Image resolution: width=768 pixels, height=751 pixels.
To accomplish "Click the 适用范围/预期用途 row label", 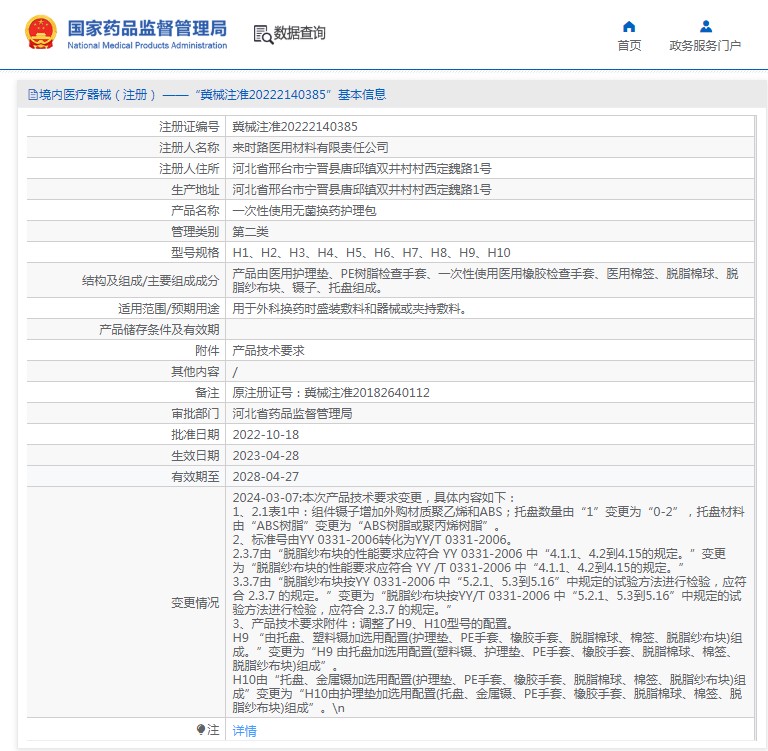I will point(168,309).
